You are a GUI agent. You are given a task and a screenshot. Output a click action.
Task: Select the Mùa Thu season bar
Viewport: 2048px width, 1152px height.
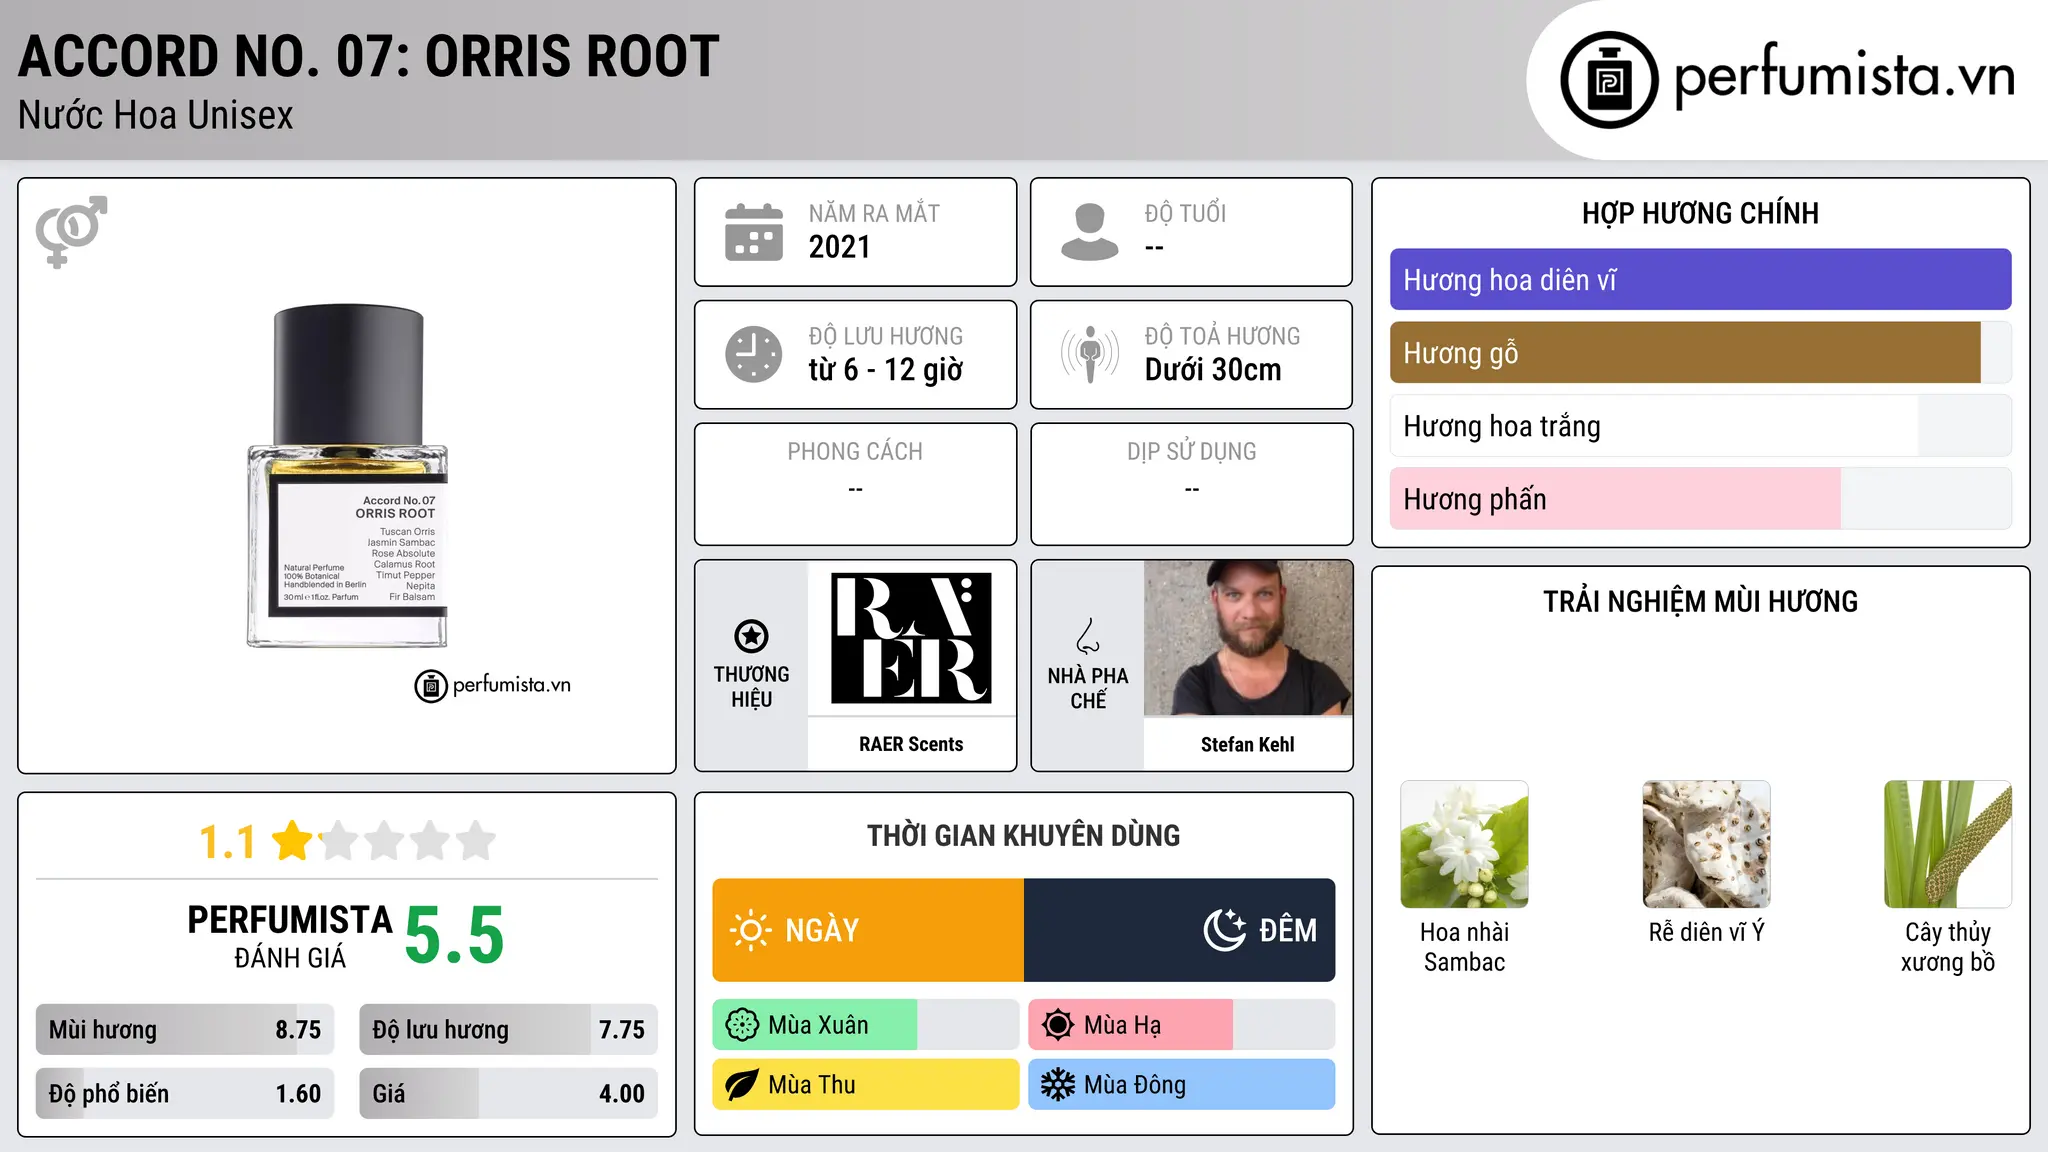(x=866, y=1085)
